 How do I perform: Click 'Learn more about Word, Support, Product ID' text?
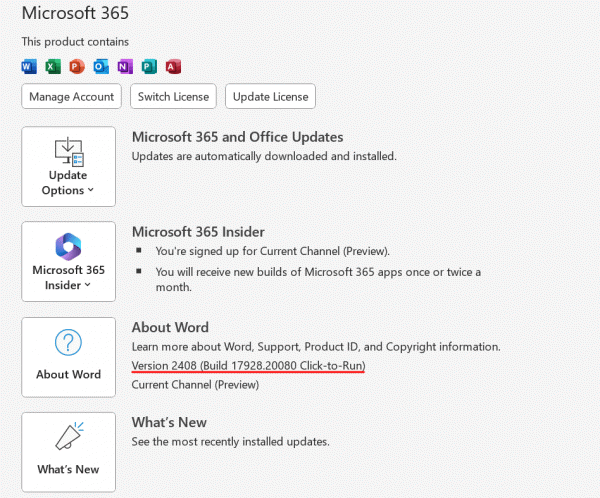tap(316, 347)
